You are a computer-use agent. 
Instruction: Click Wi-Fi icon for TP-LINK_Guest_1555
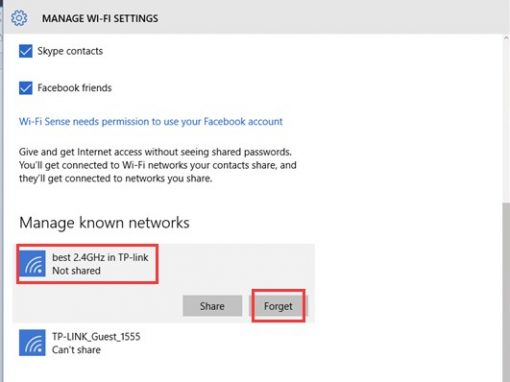pos(32,343)
